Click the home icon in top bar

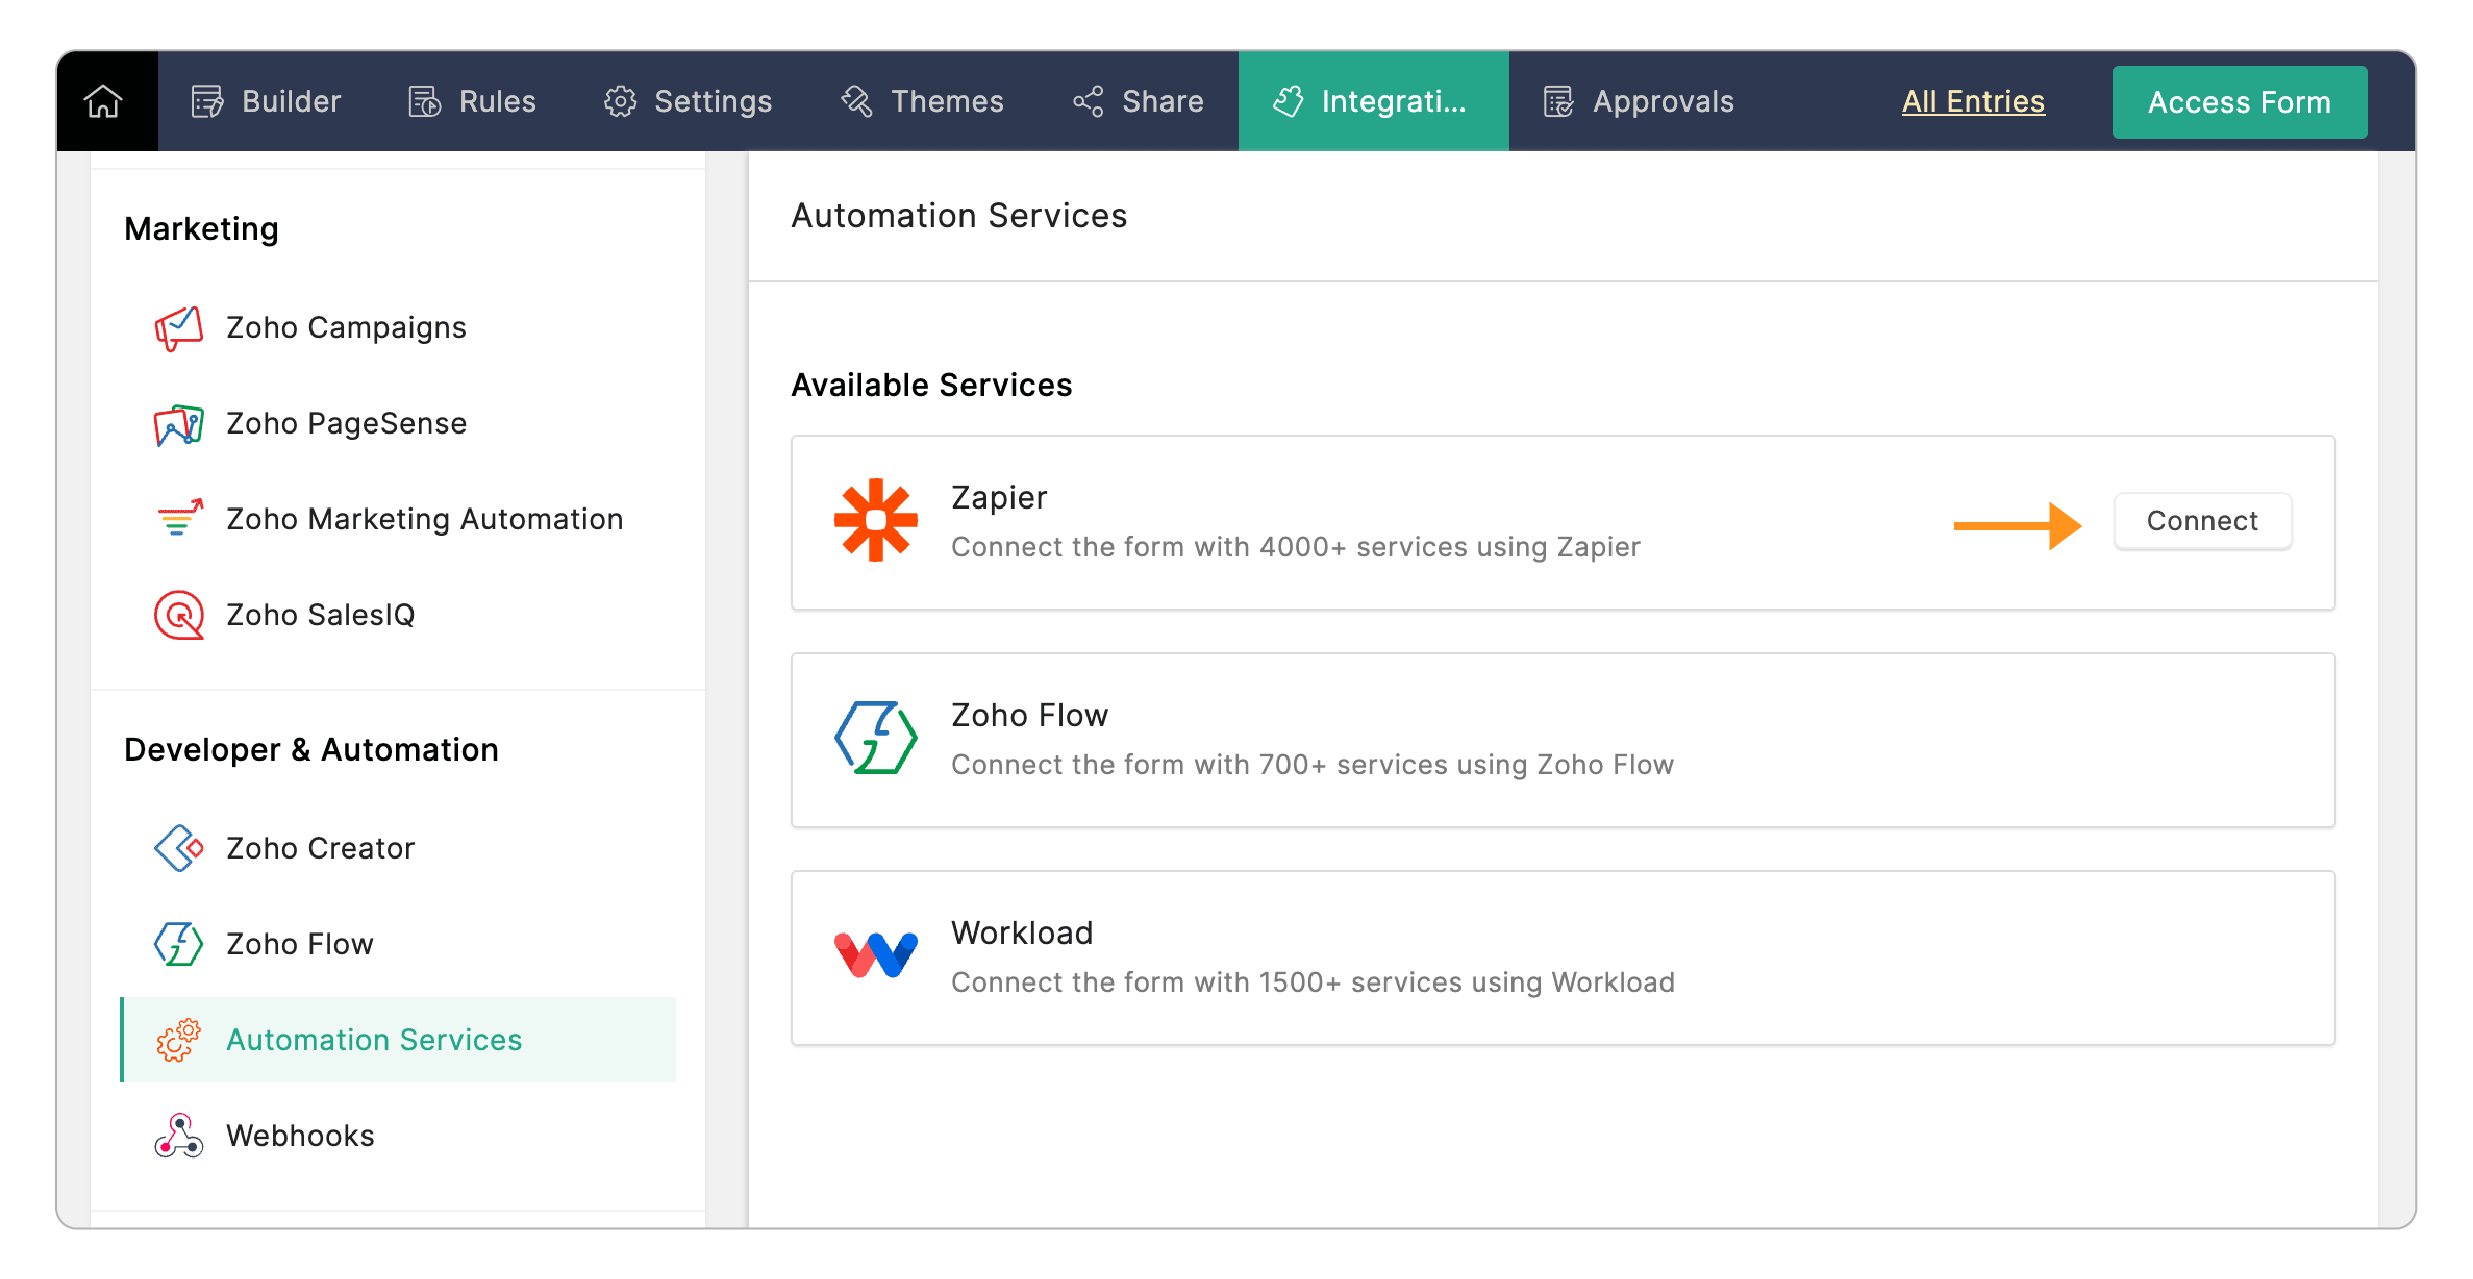[104, 101]
